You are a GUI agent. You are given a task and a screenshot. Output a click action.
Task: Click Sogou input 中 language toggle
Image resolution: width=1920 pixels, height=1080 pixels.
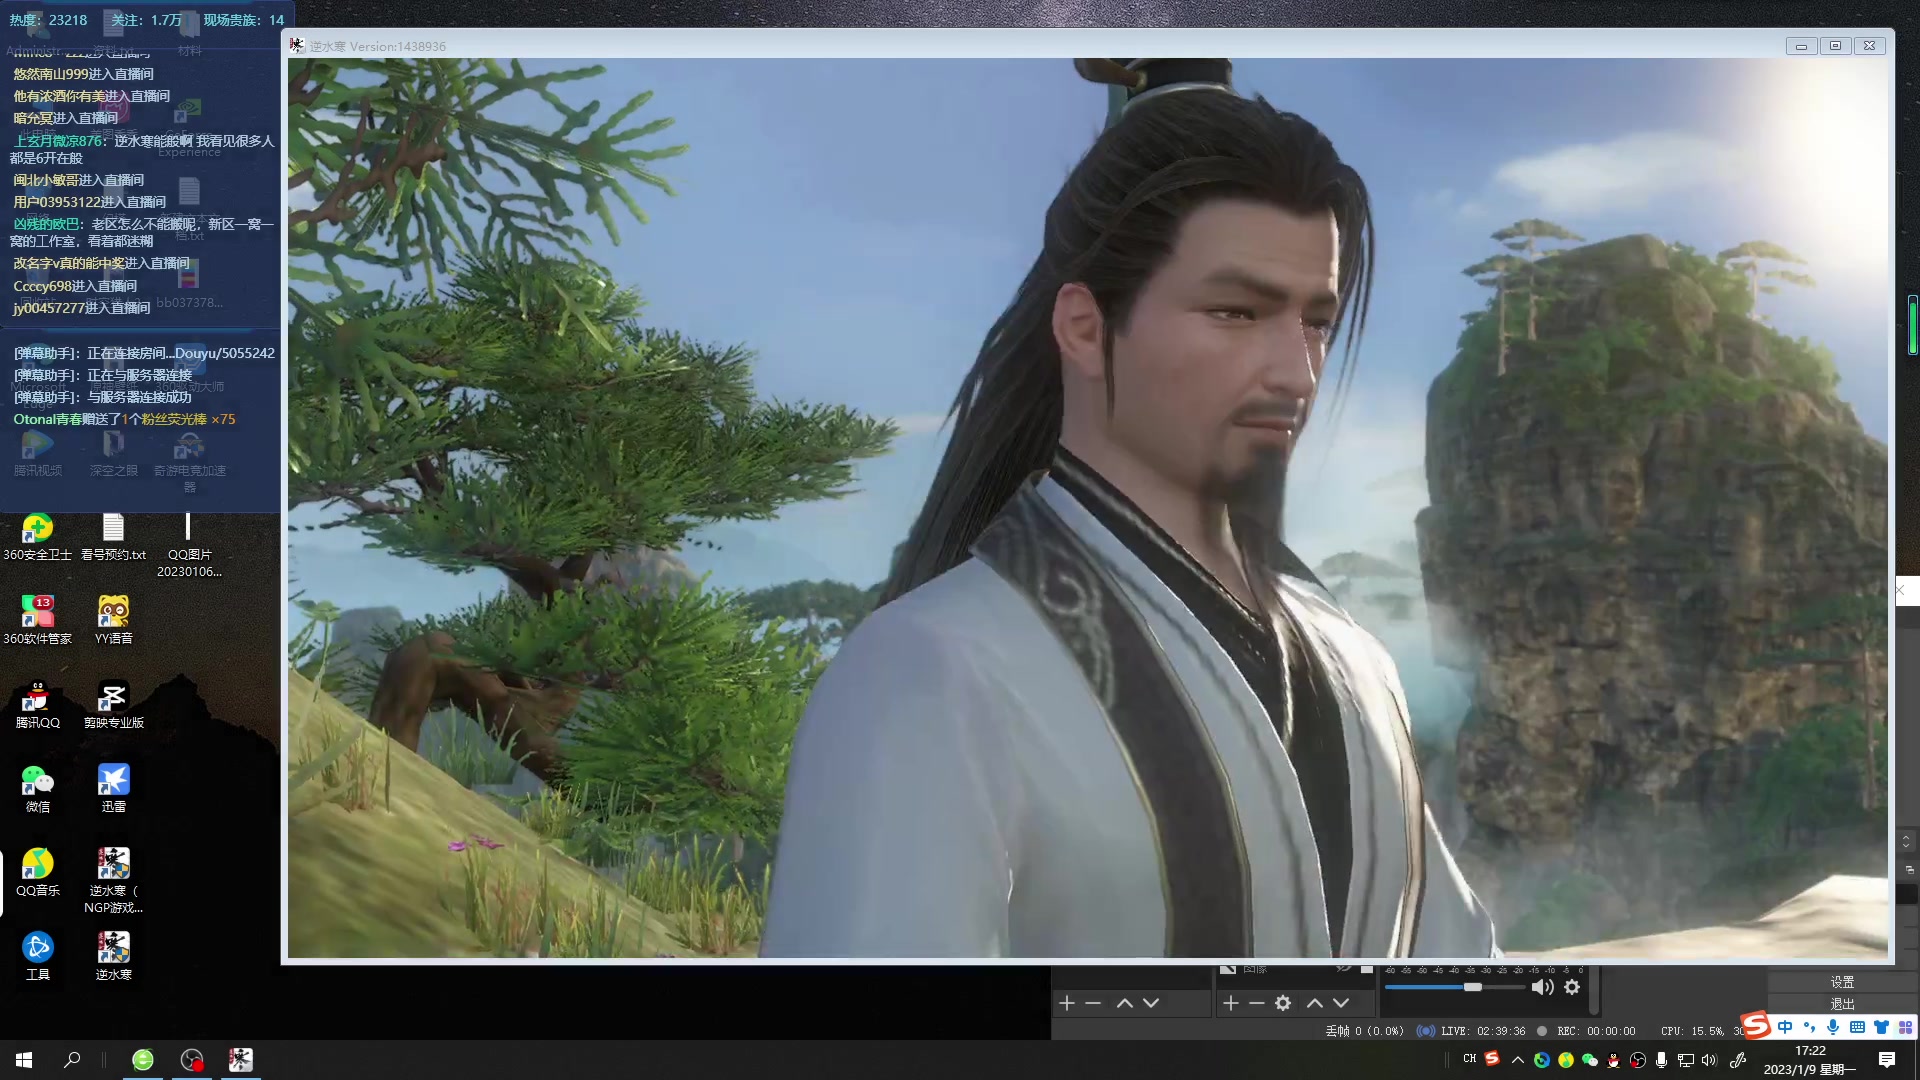pyautogui.click(x=1785, y=1027)
